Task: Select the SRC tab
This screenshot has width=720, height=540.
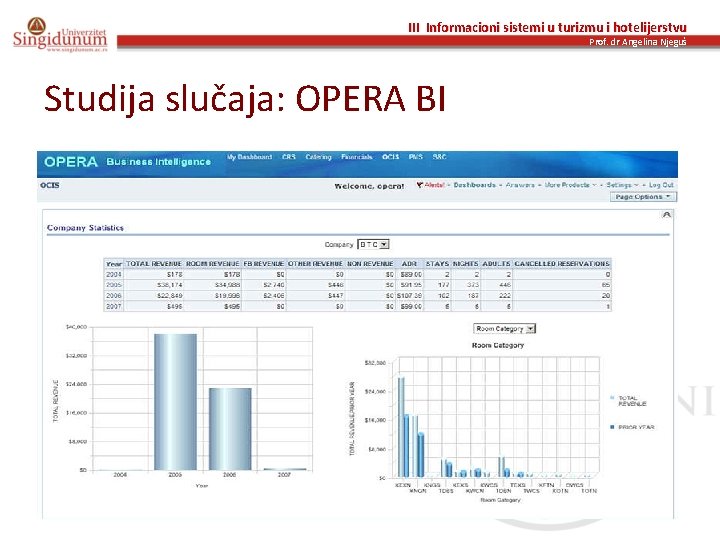Action: coord(439,157)
